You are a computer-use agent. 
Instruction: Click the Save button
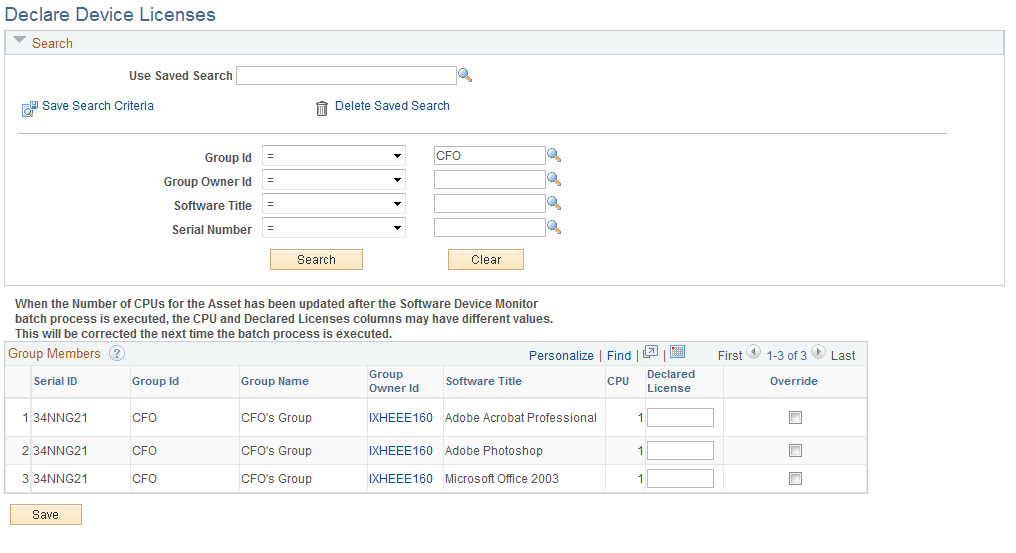[46, 514]
